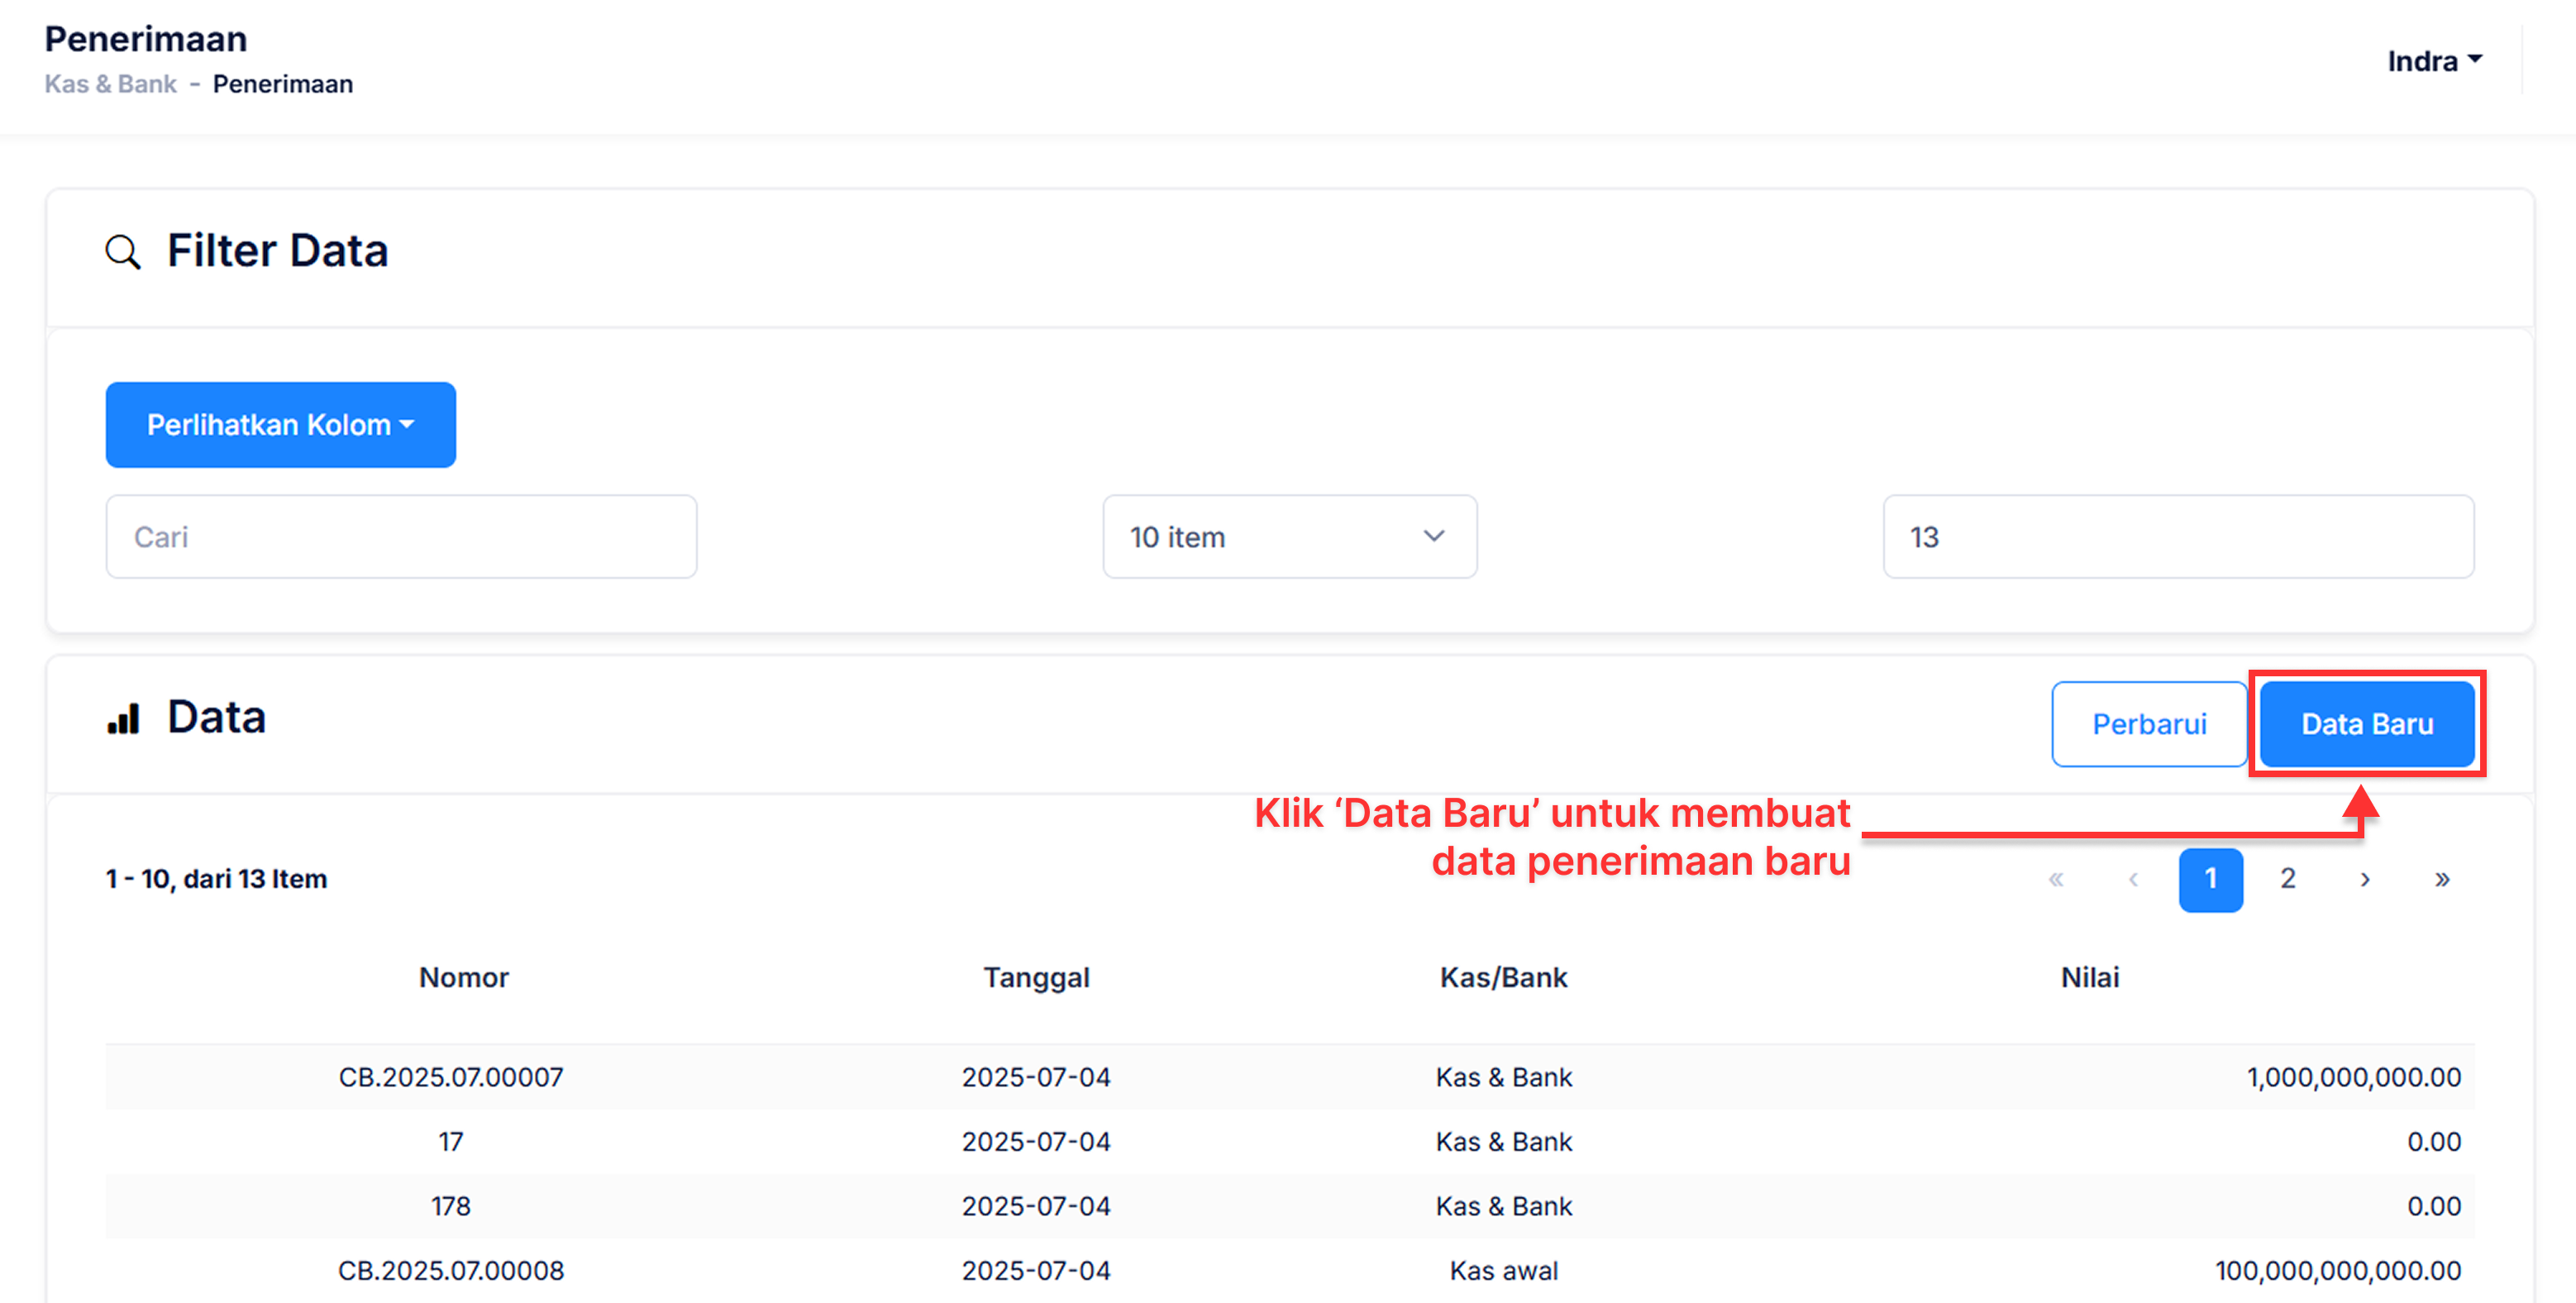Go to previous page with left chevron
The width and height of the screenshot is (2576, 1303).
[2132, 879]
